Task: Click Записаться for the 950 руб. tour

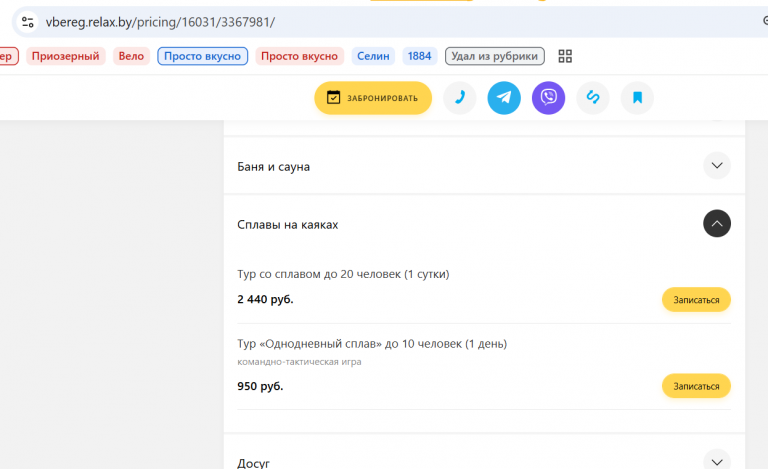Action: pyautogui.click(x=696, y=386)
